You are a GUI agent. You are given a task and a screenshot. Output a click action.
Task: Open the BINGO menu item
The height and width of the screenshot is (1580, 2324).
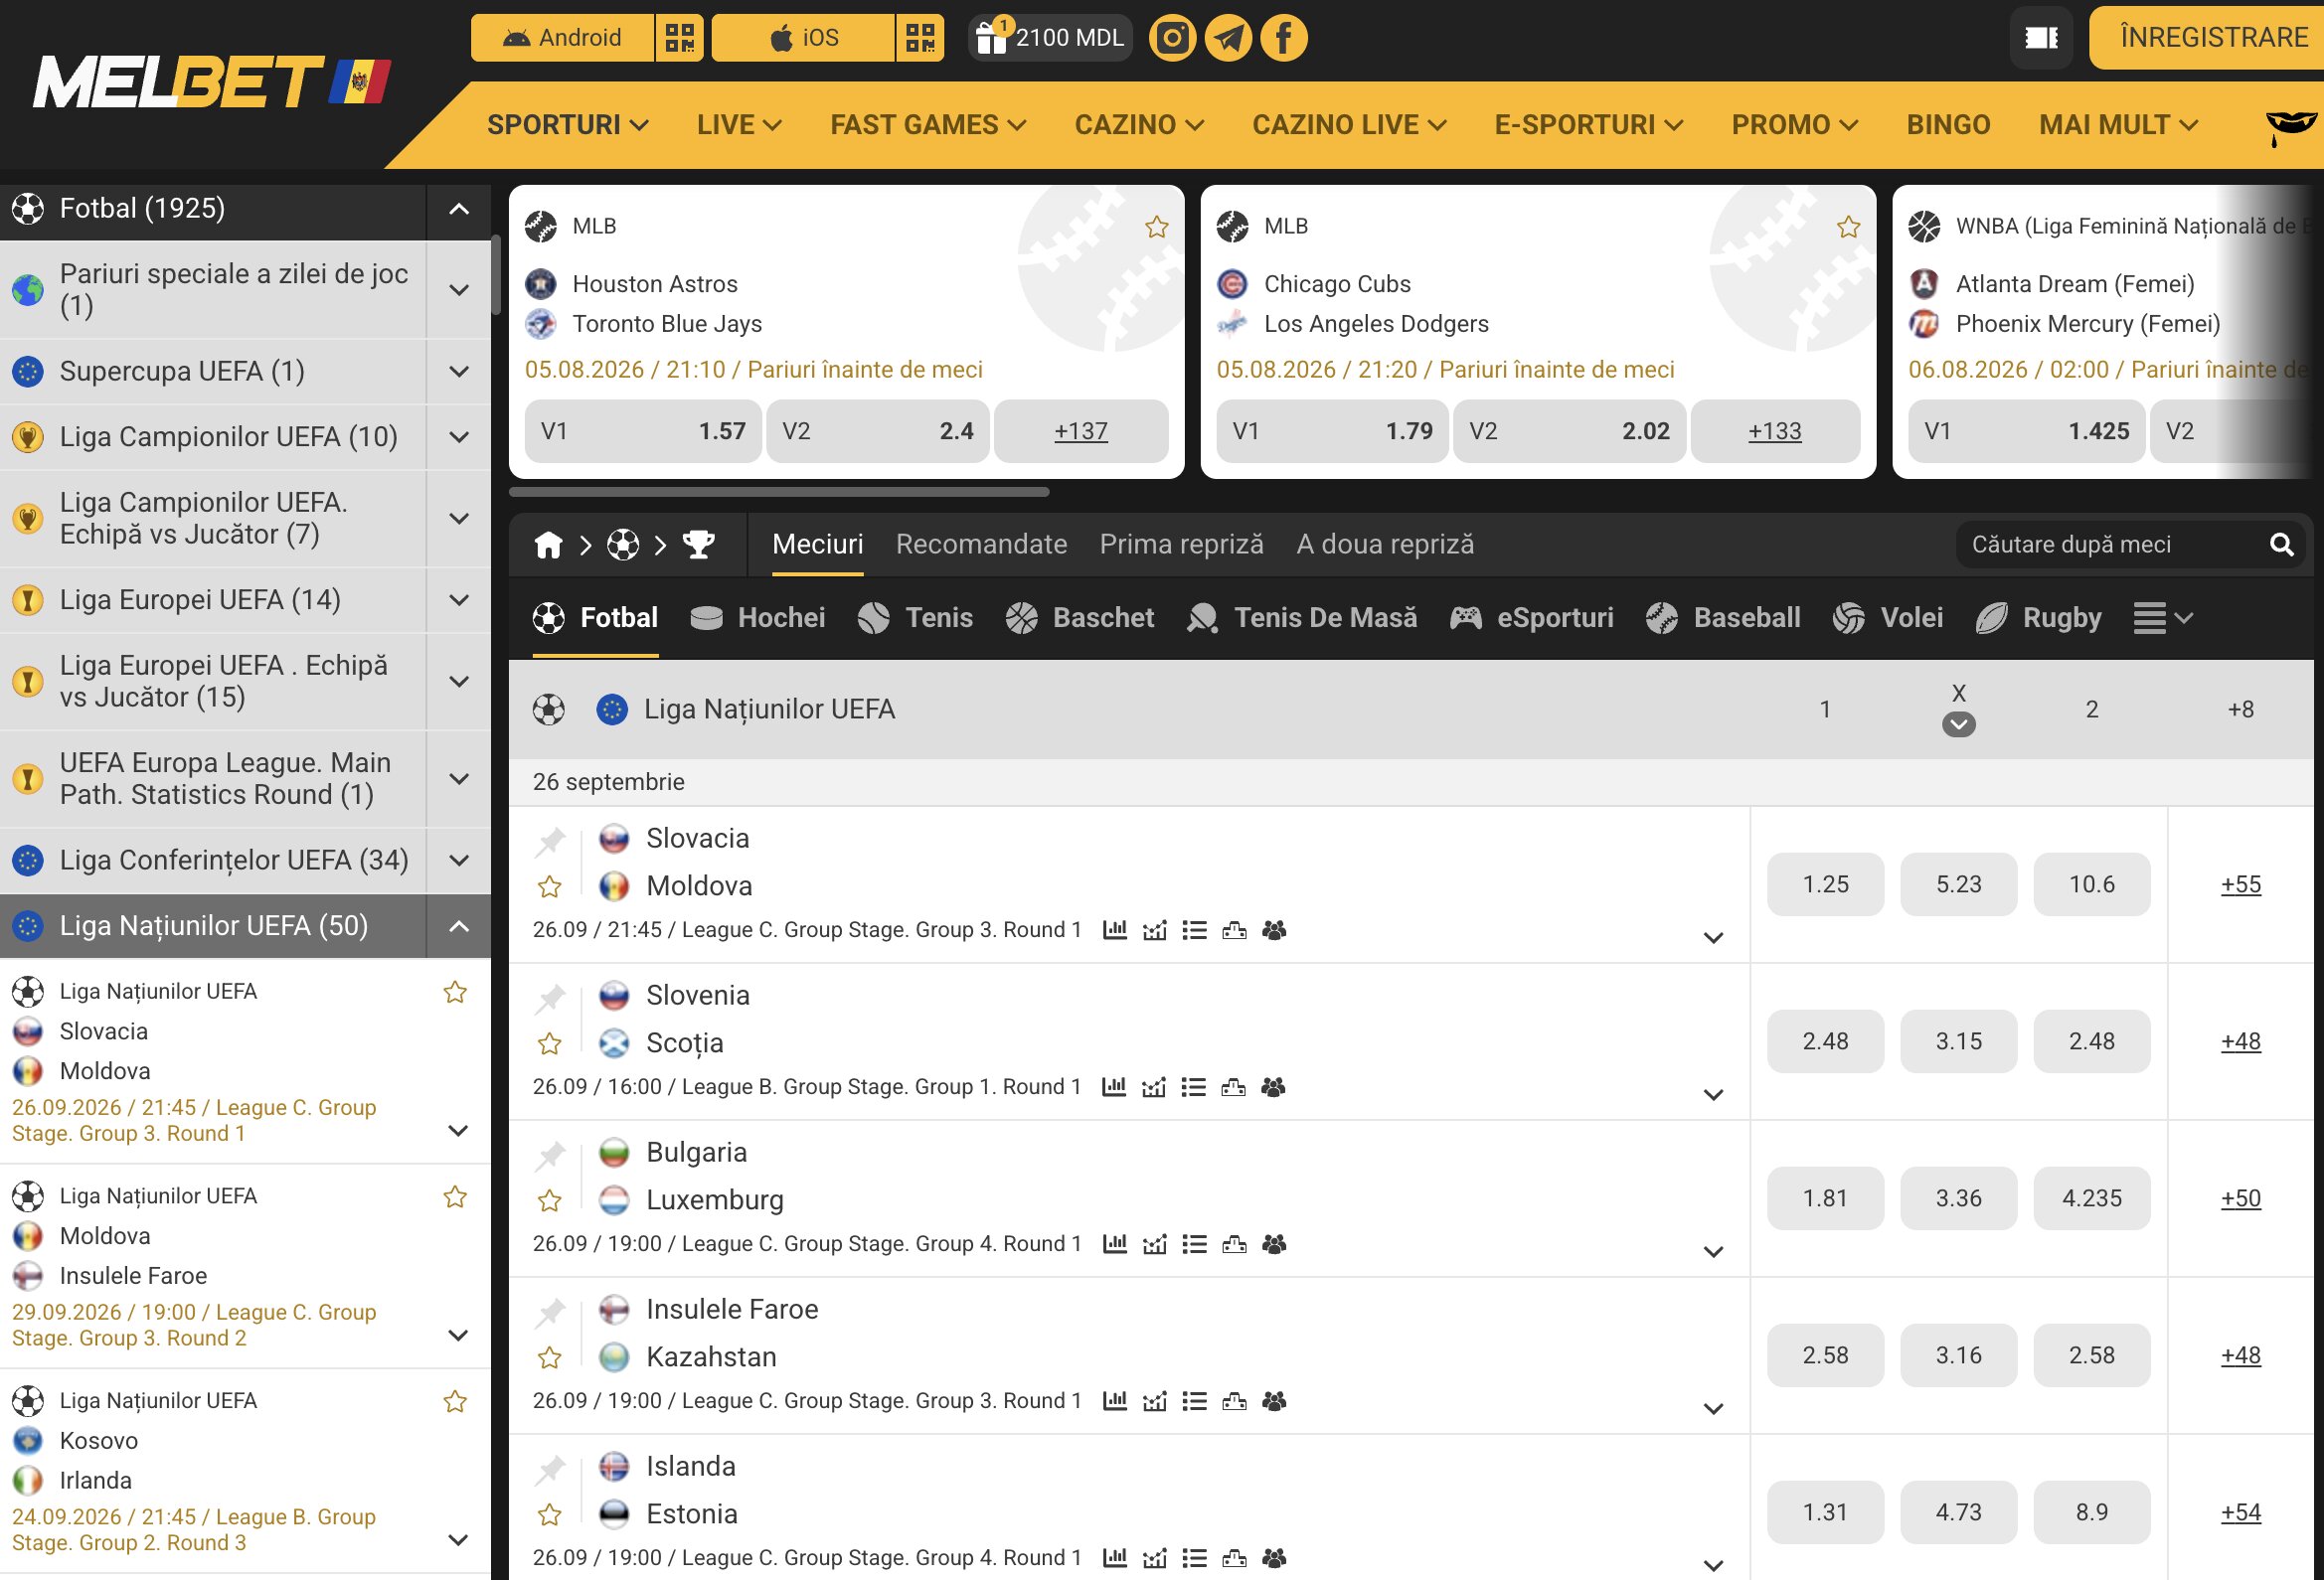pos(1948,125)
